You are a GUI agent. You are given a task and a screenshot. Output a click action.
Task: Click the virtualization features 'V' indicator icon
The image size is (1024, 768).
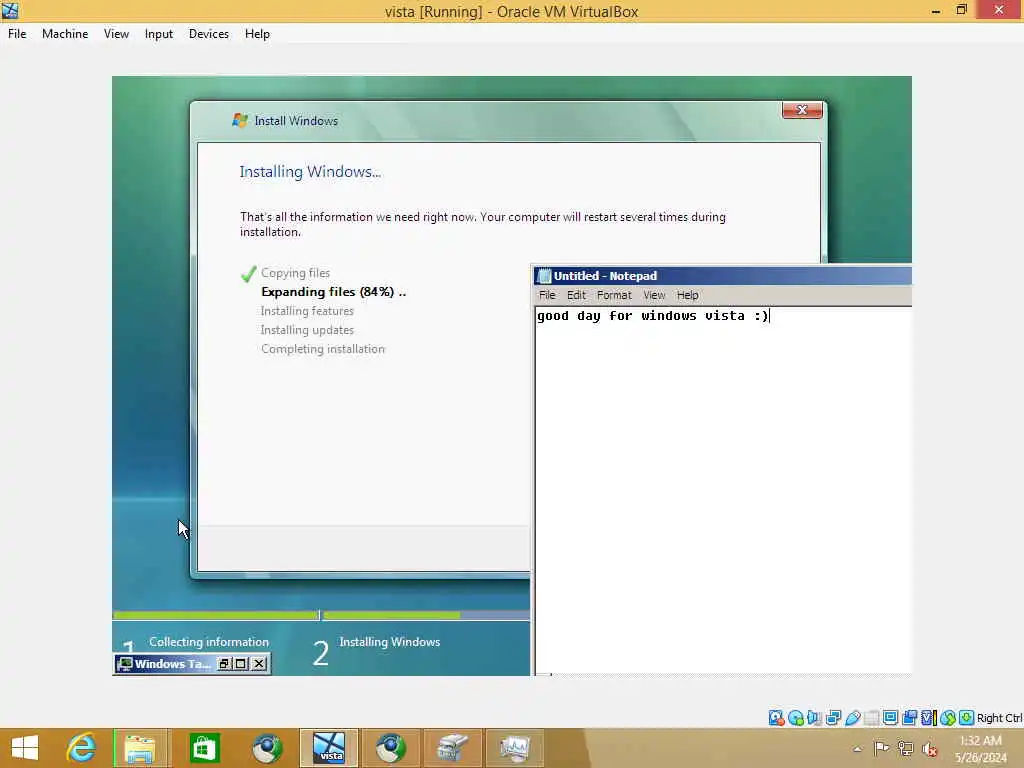(x=929, y=718)
